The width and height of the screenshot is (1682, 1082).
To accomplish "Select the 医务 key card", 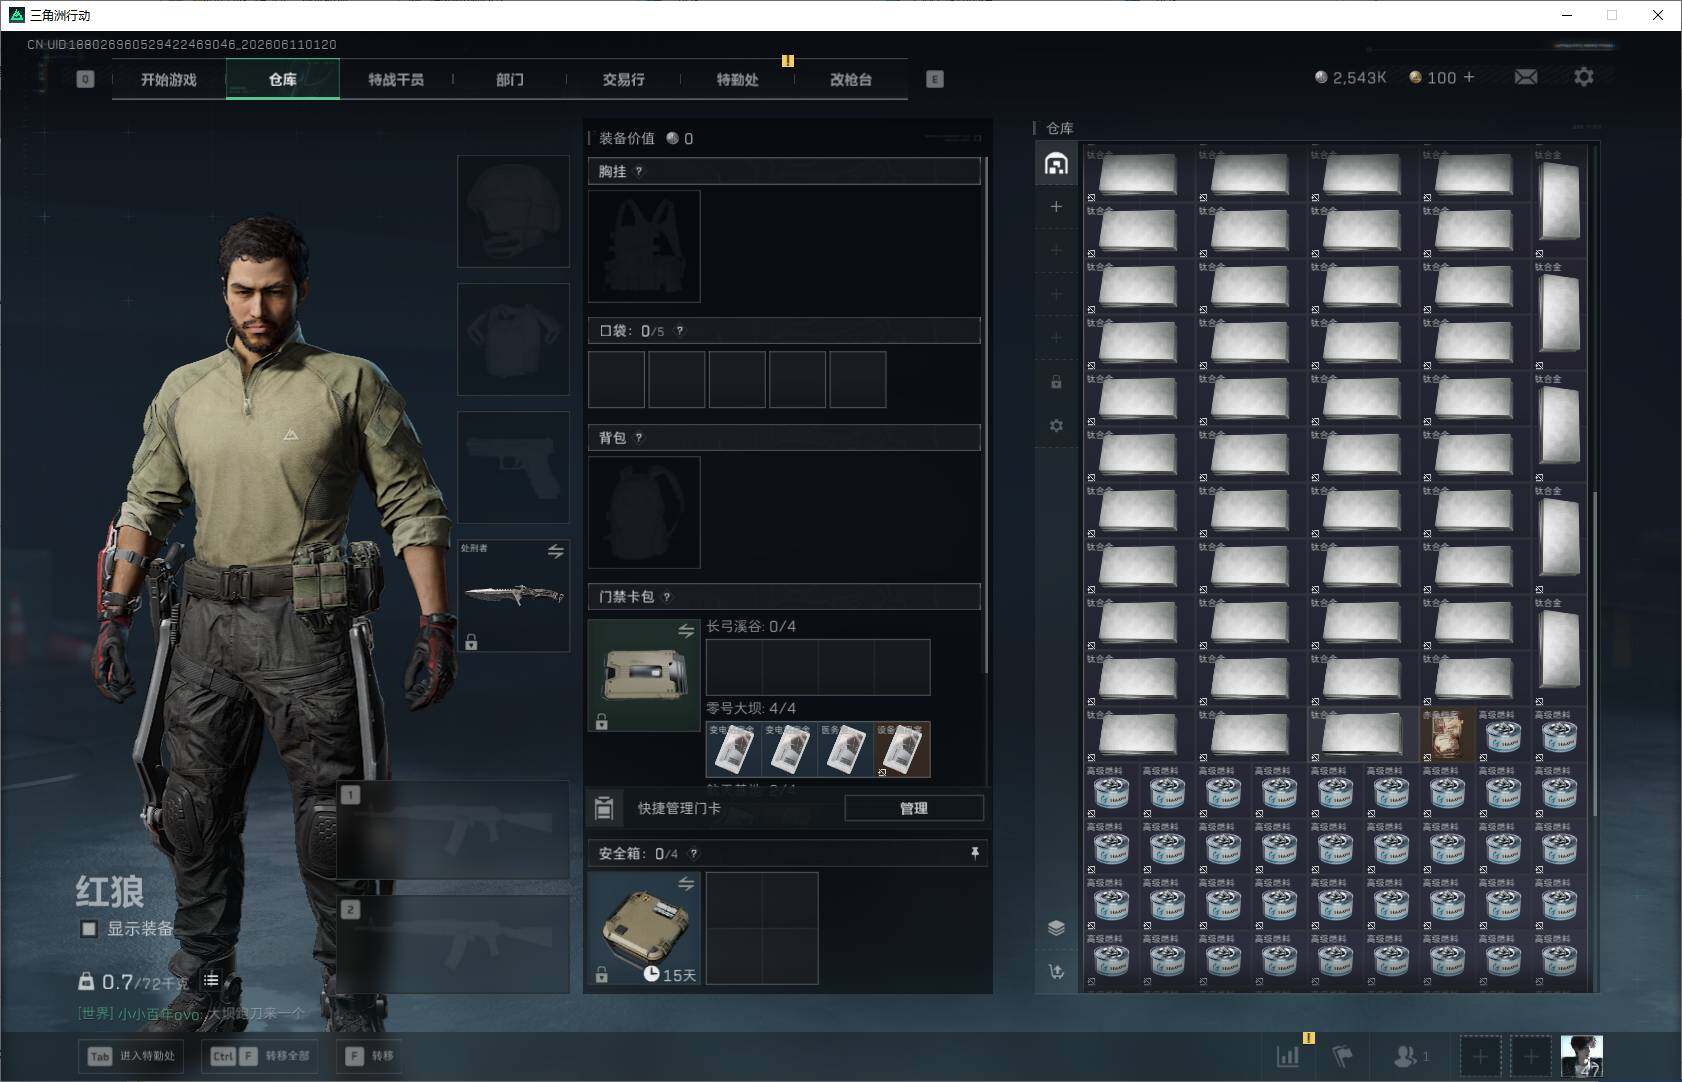I will (x=846, y=749).
